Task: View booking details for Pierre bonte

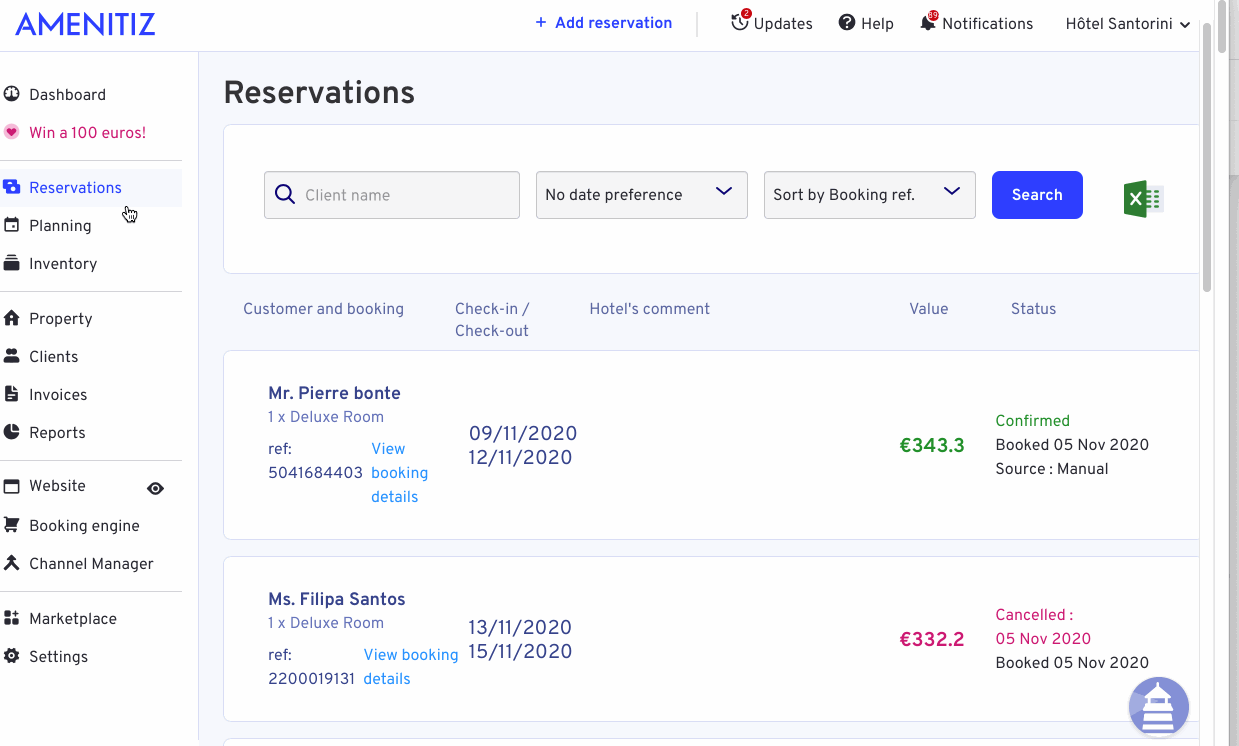Action: click(x=399, y=473)
